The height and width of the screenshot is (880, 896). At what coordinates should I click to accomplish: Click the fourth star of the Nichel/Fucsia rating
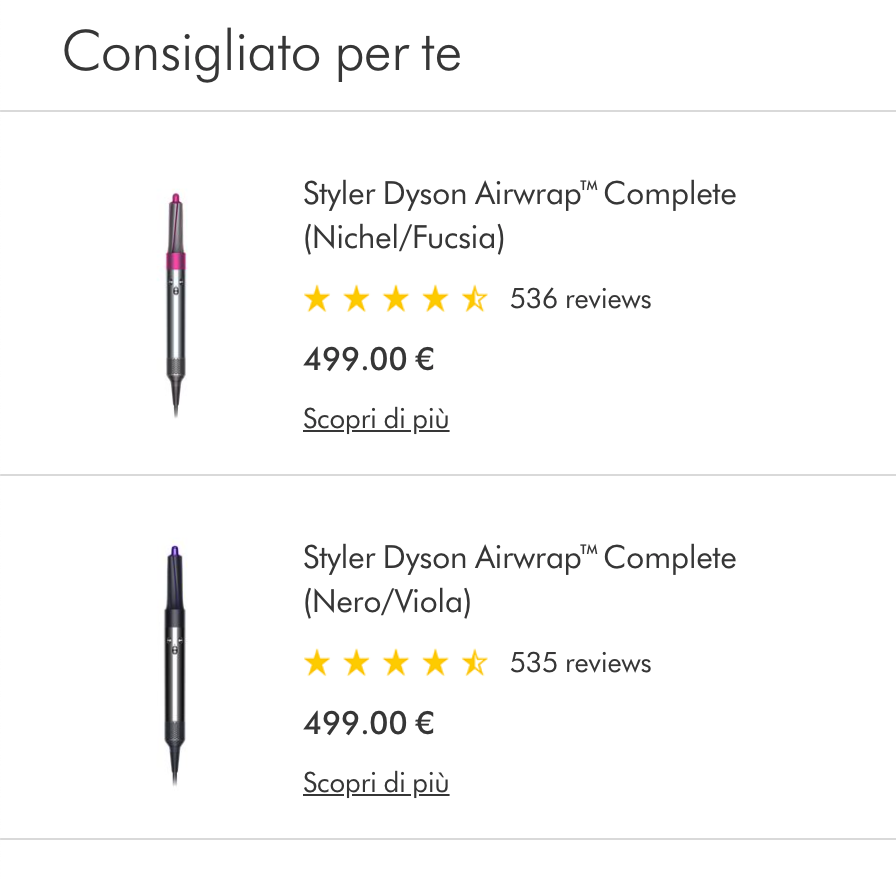(x=435, y=299)
